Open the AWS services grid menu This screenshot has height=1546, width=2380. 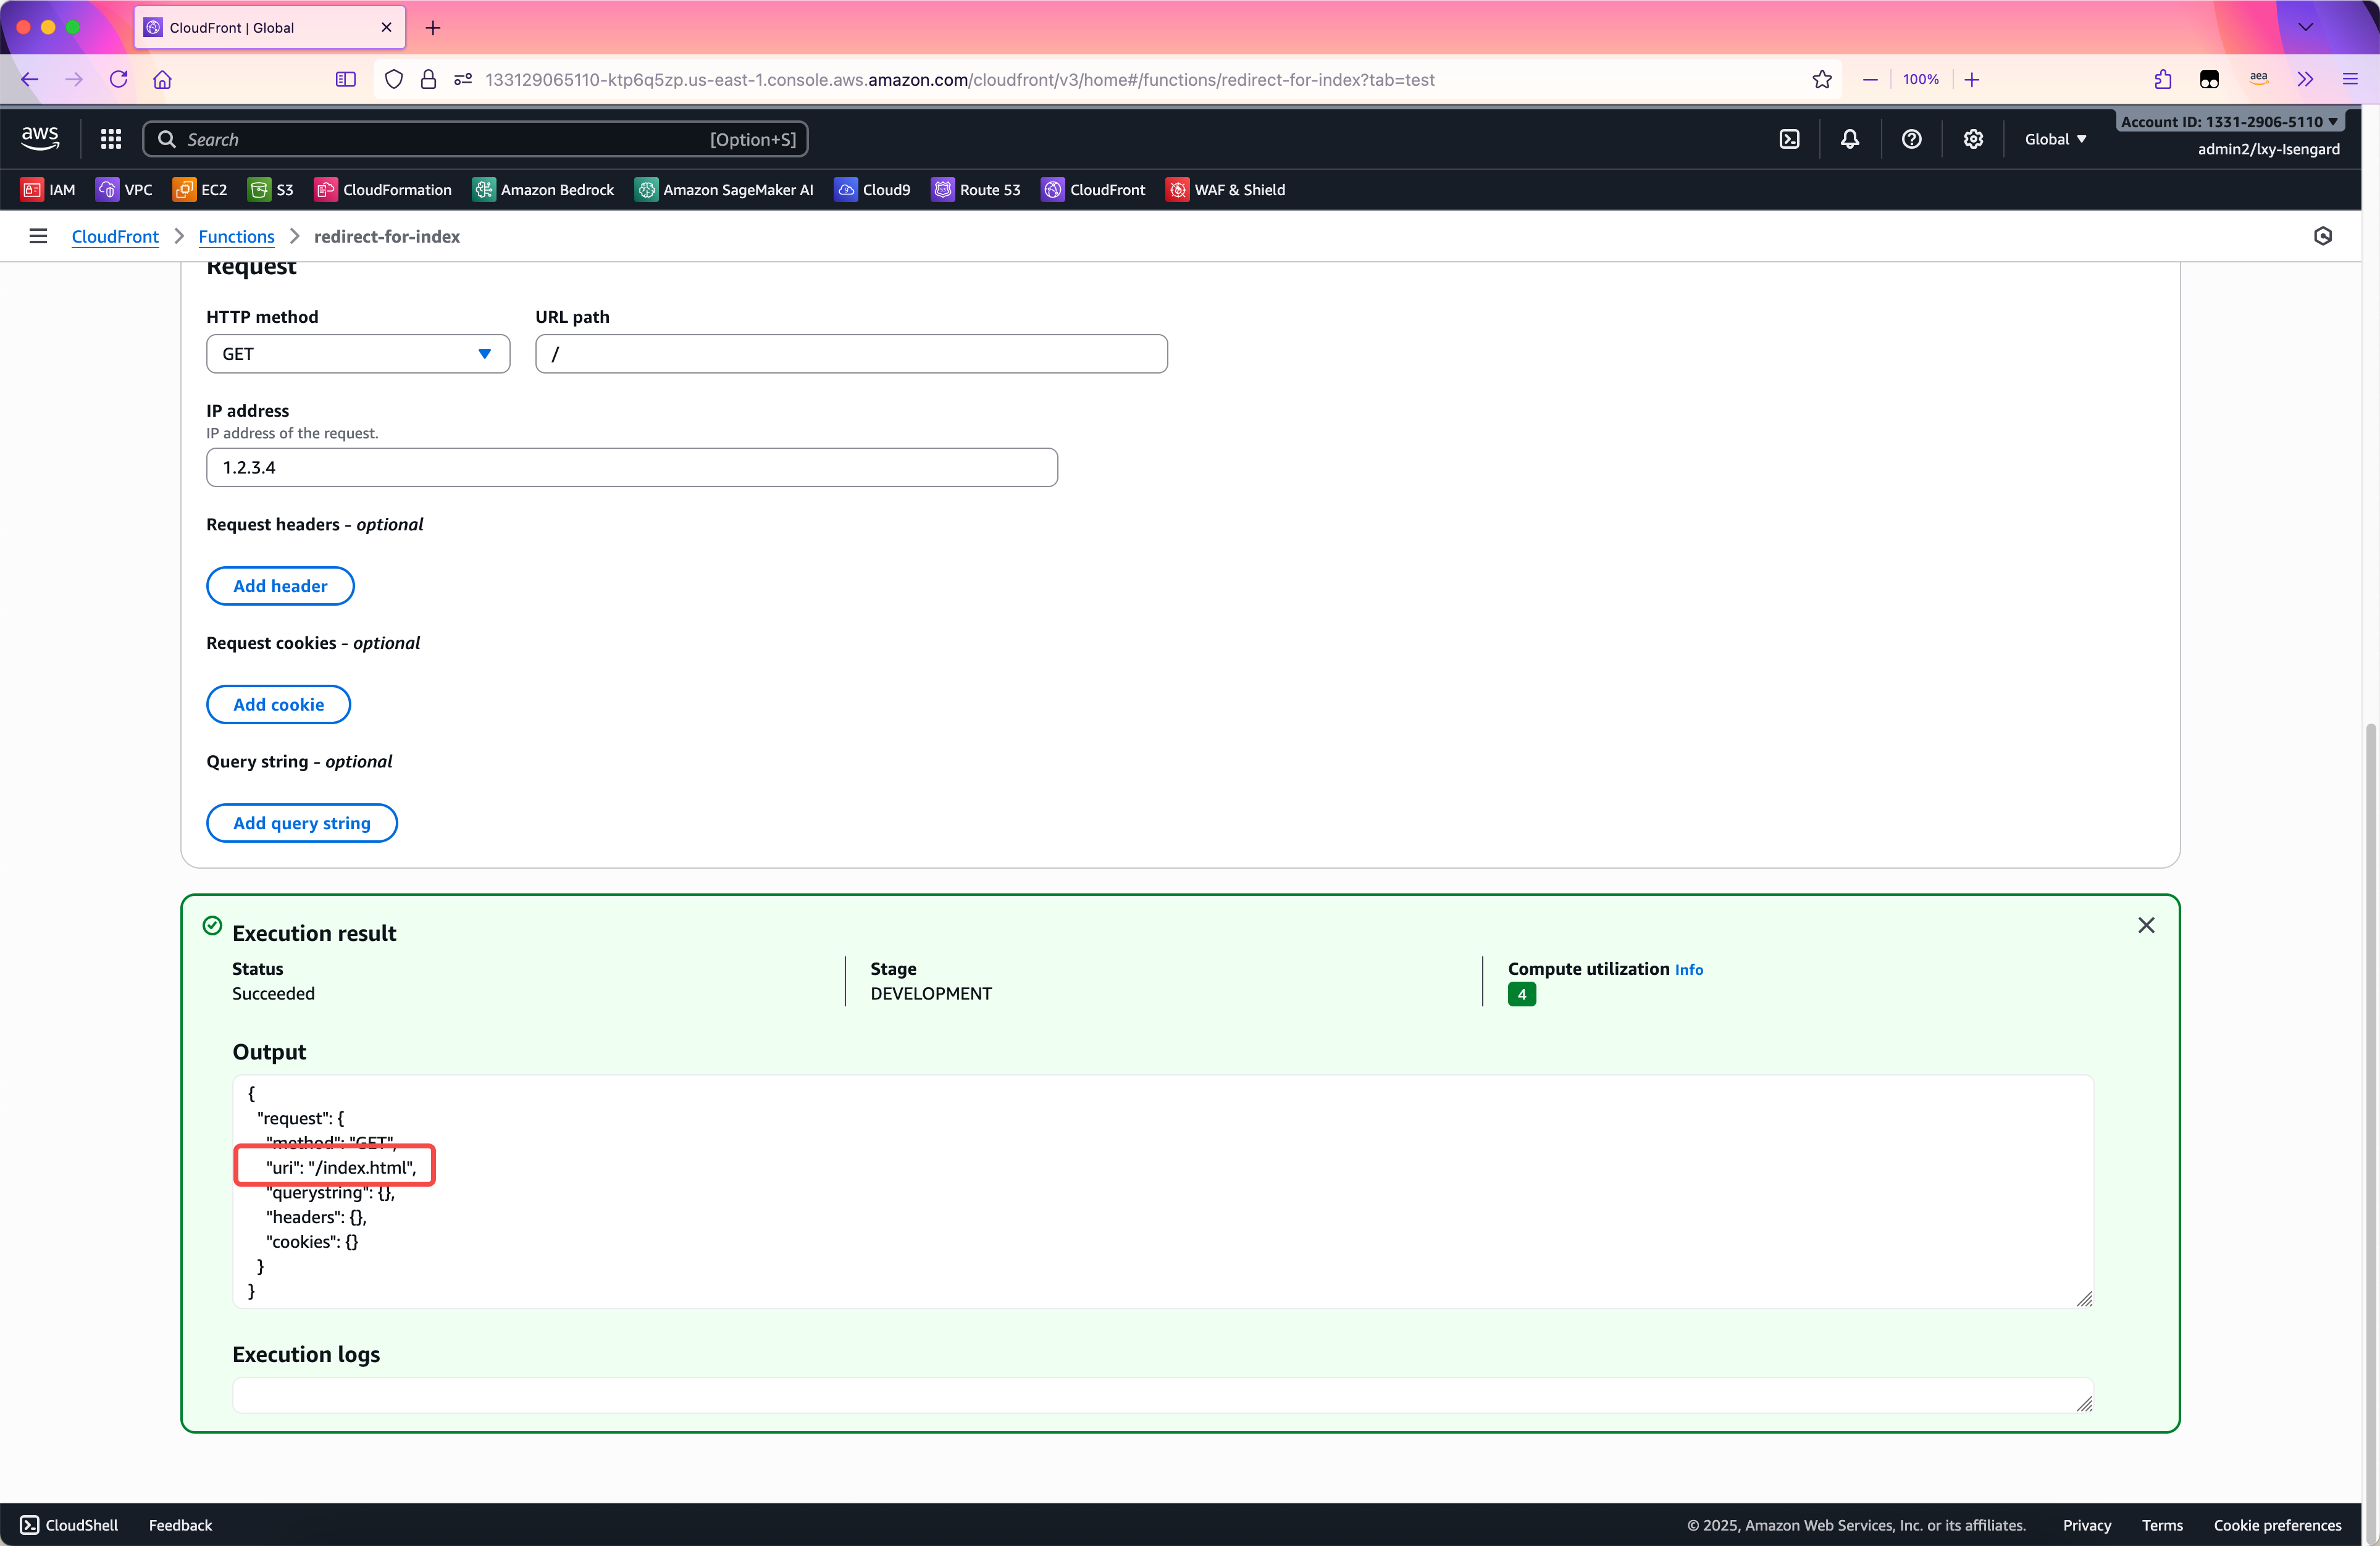[x=110, y=139]
